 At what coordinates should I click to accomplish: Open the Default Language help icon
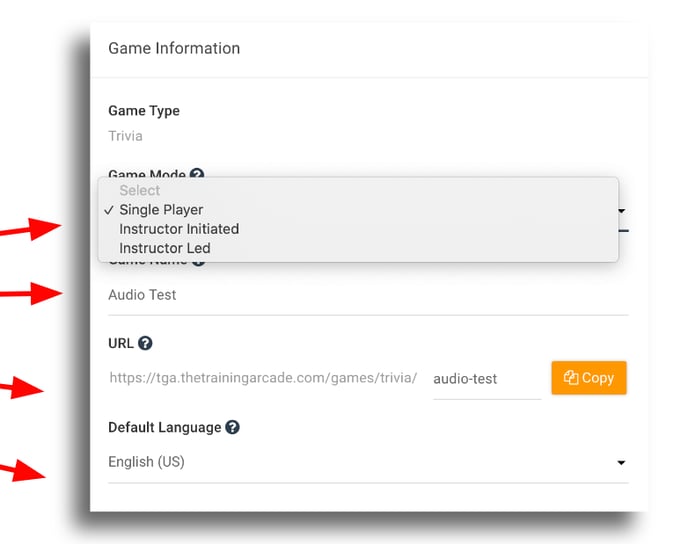click(232, 427)
